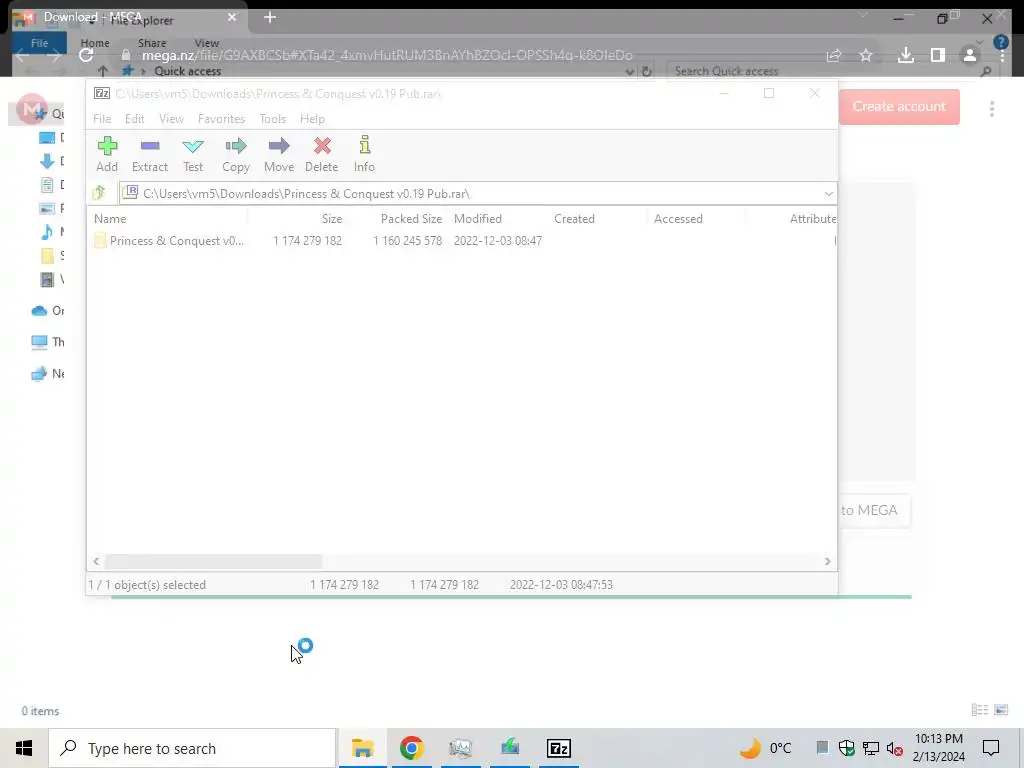
Task: Switch File Explorer to large icons view
Action: pyautogui.click(x=1000, y=710)
